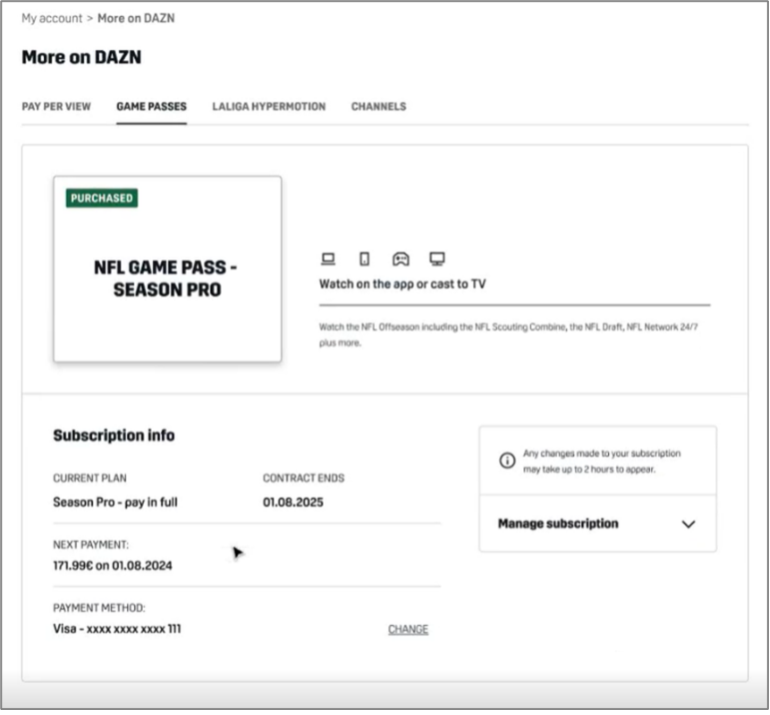Expand the Manage subscription chevron
Screen dimensions: 770x715
coord(688,524)
